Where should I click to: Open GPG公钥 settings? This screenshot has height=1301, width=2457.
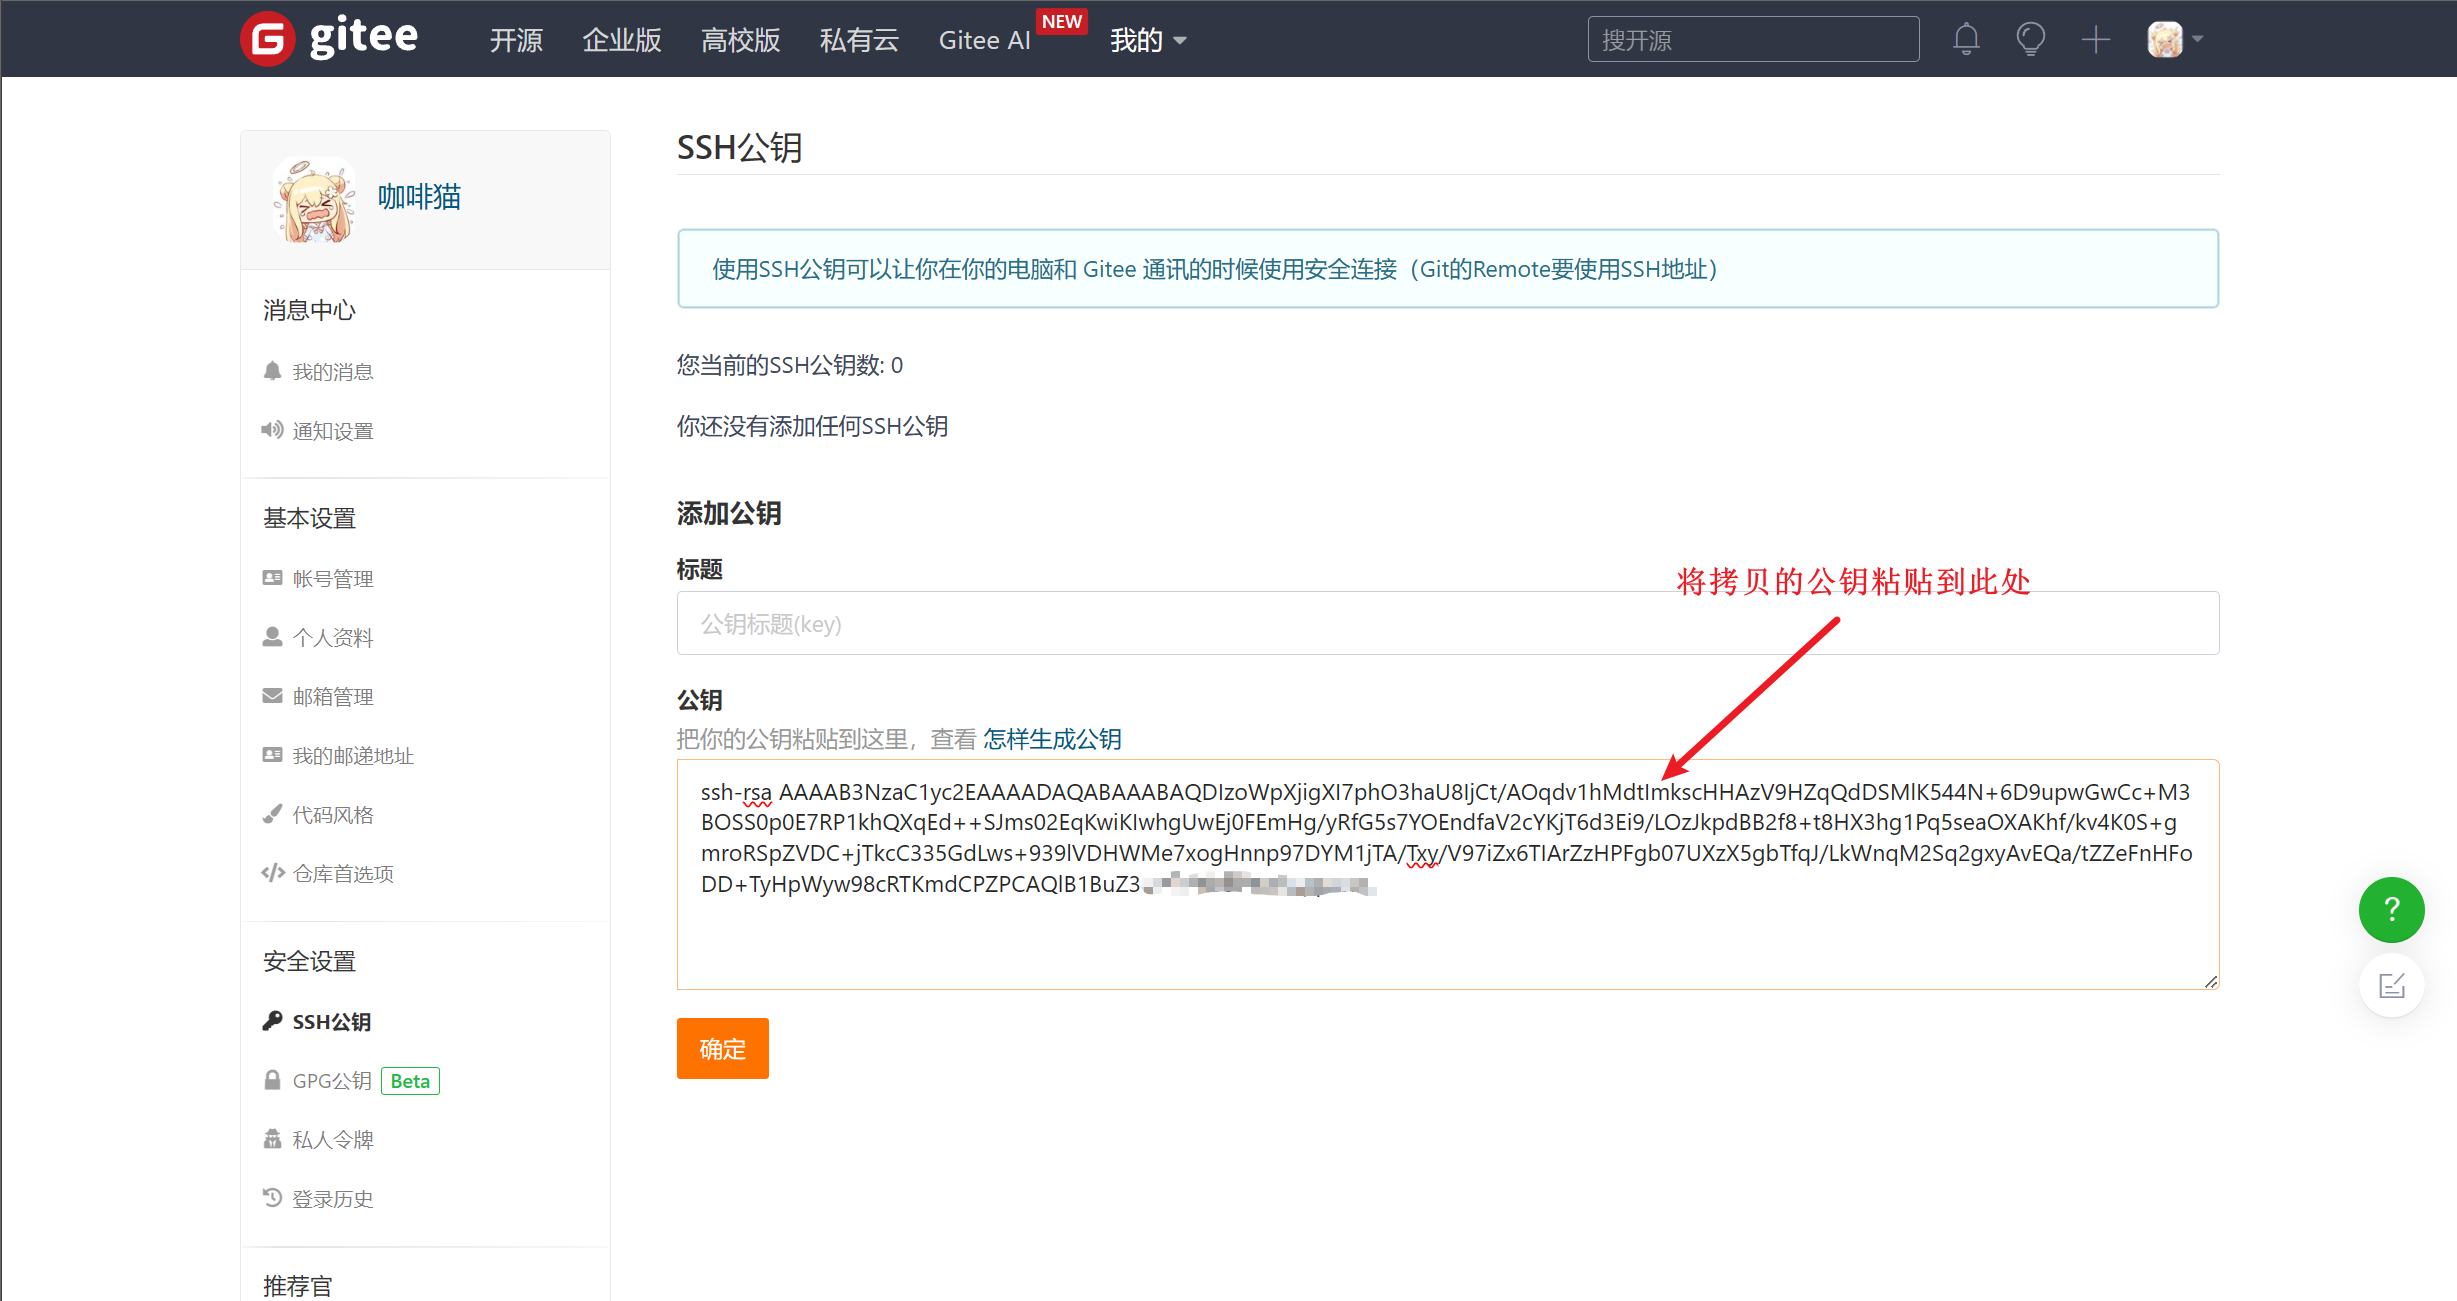(332, 1081)
